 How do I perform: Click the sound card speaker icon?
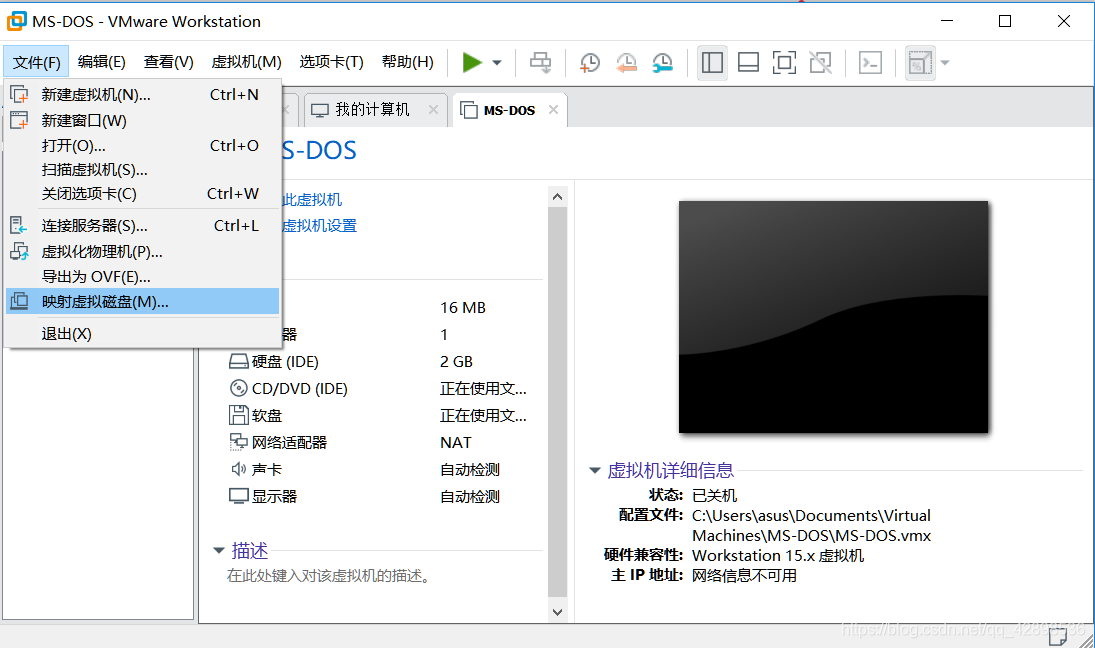click(x=239, y=469)
